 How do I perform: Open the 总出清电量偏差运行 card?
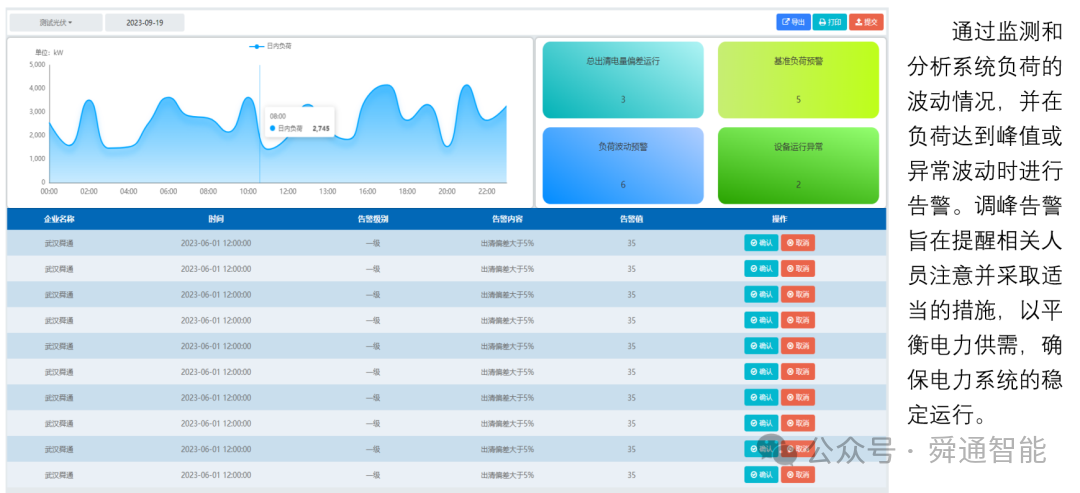click(x=623, y=80)
